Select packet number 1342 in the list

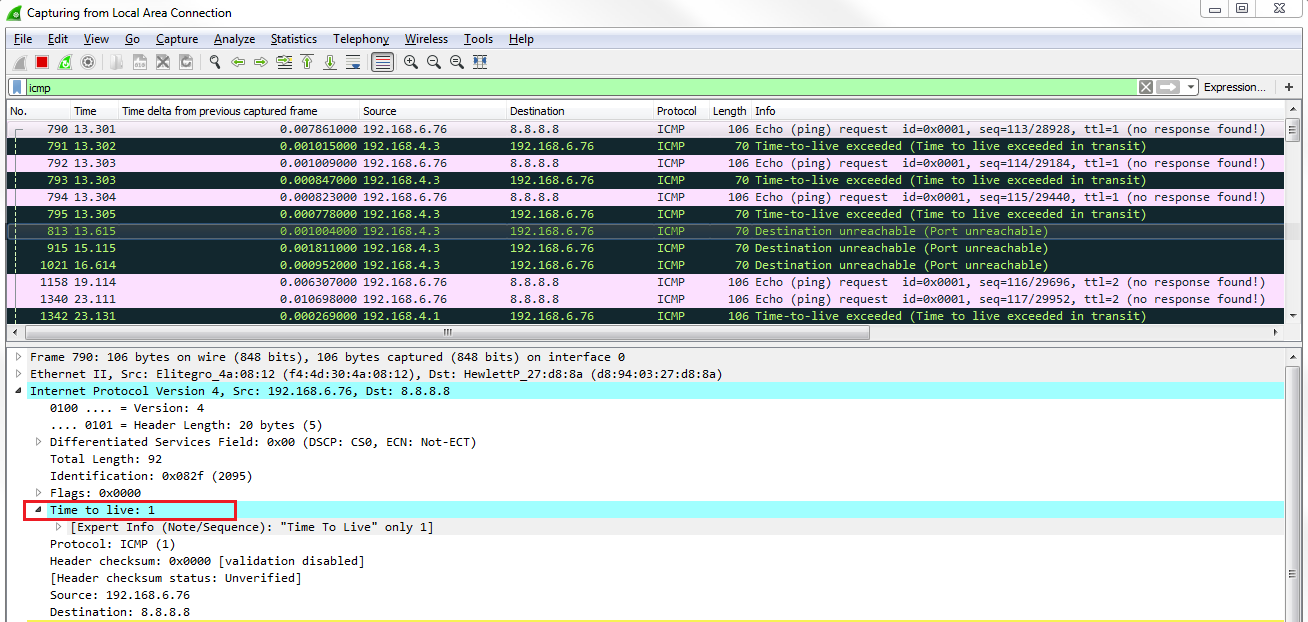pos(400,316)
